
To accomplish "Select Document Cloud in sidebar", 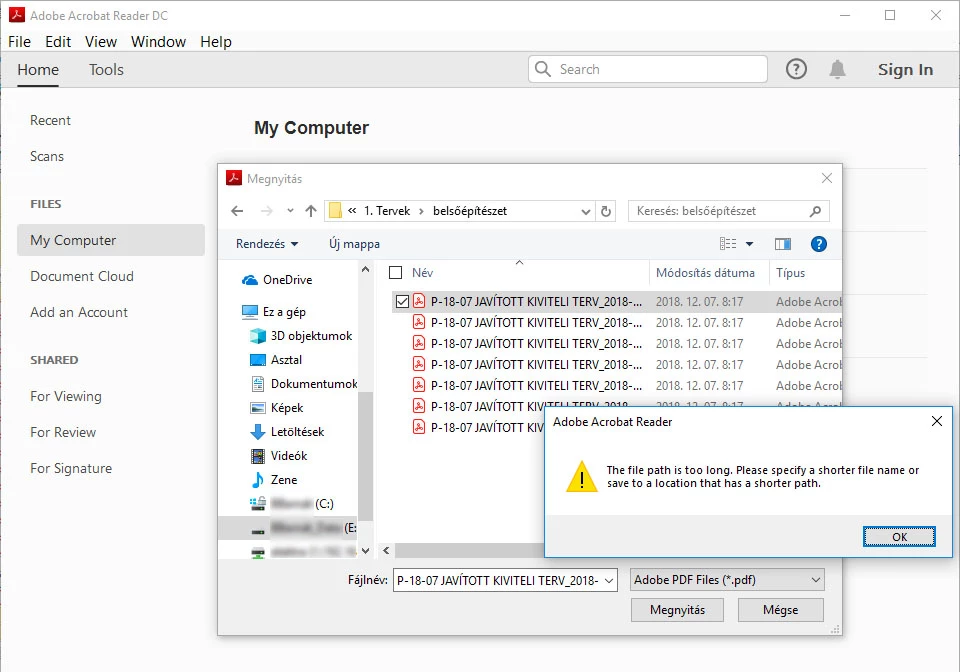I will (81, 276).
